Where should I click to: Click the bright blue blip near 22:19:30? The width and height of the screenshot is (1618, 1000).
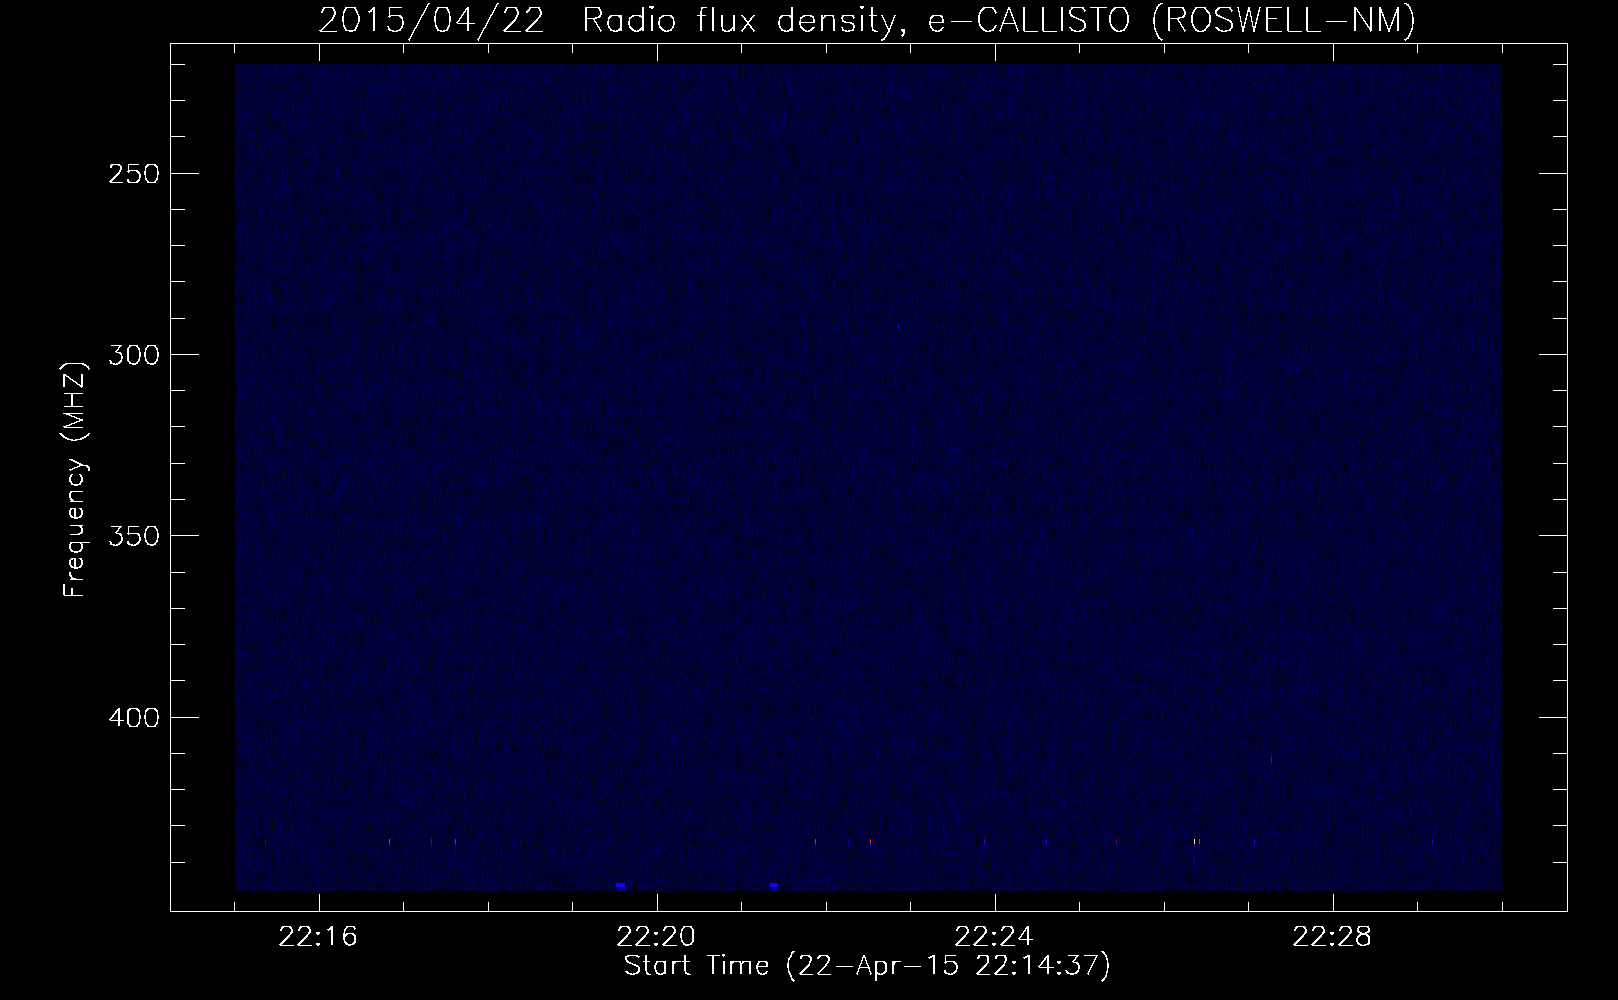(621, 886)
